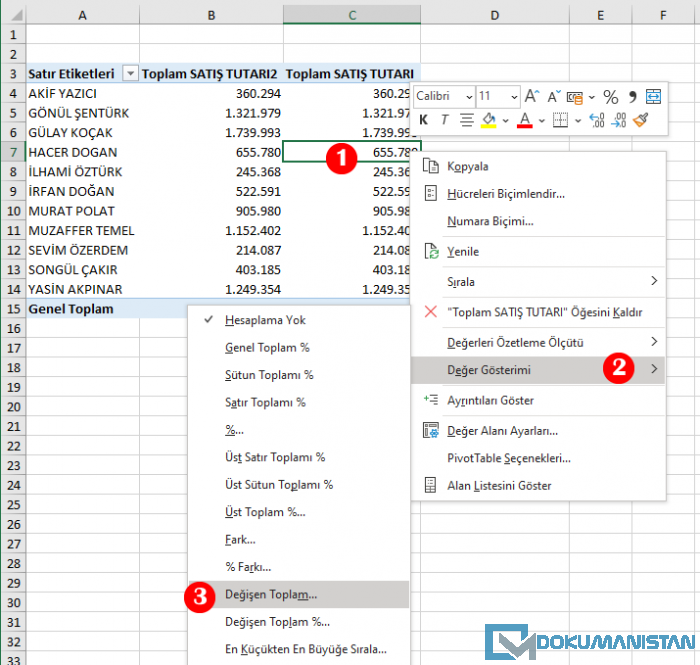
Task: Decrease decimal places
Action: [619, 120]
